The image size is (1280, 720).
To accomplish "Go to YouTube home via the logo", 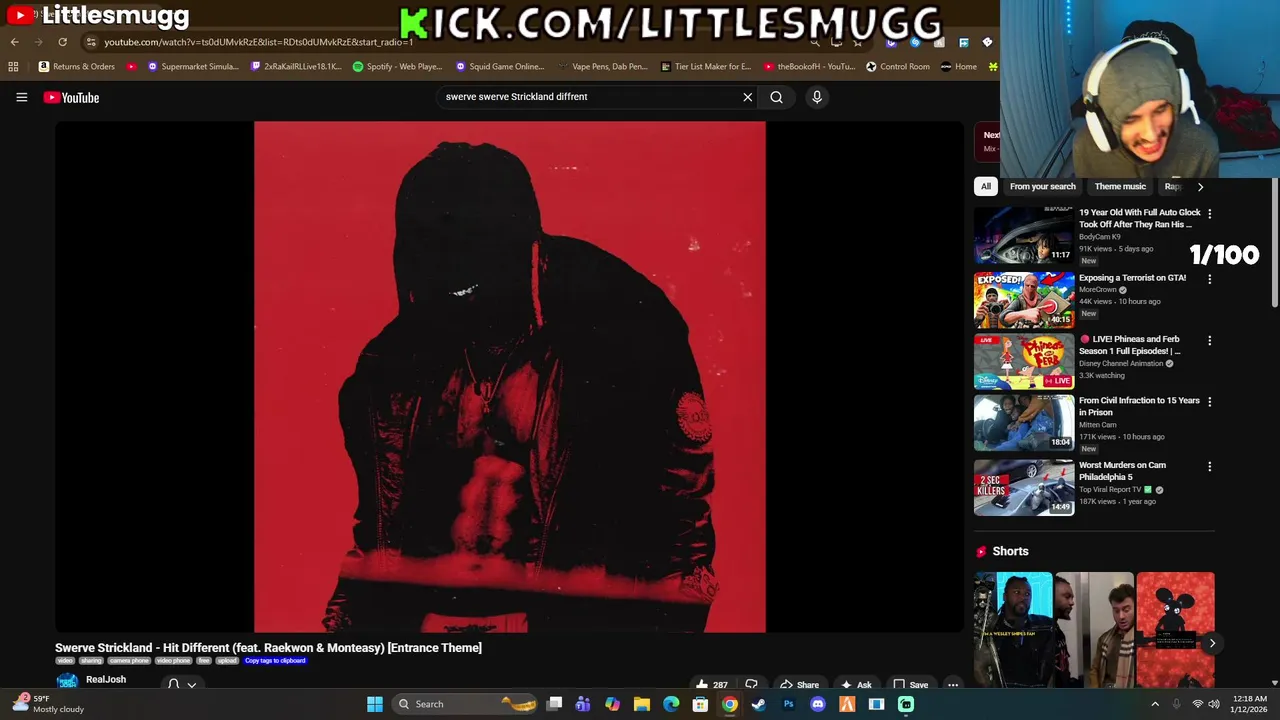I will point(71,97).
